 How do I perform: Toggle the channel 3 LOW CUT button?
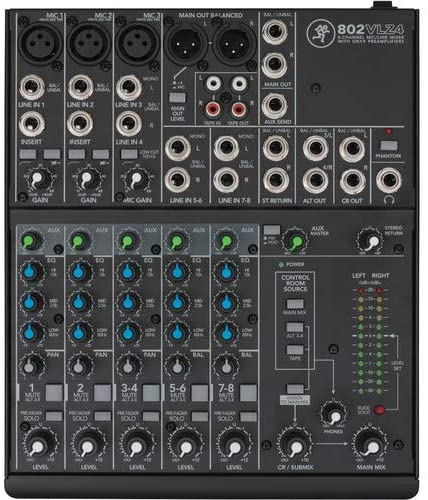[129, 154]
